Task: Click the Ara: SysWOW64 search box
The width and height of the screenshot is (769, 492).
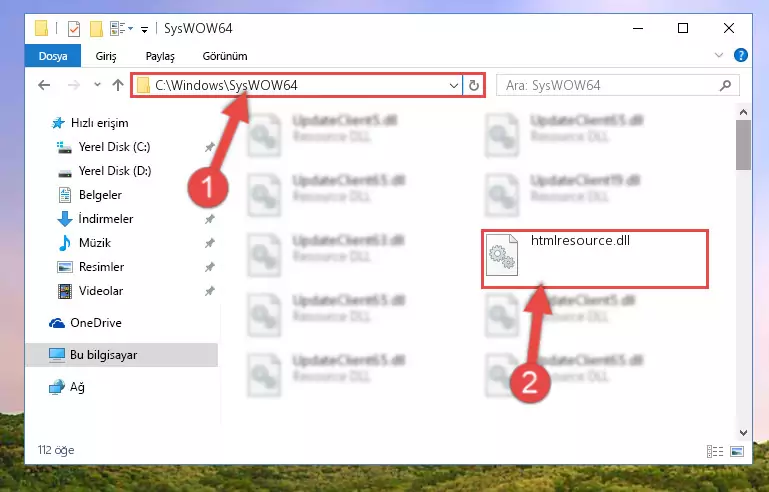Action: [618, 85]
